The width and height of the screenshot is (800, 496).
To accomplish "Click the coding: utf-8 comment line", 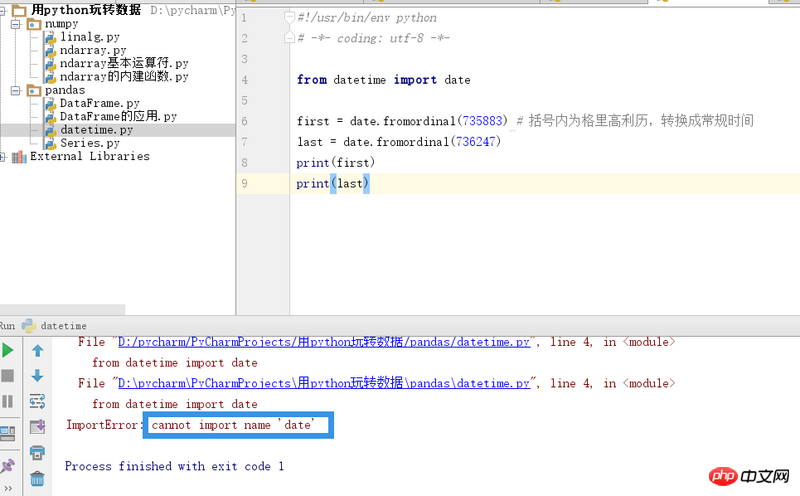I will point(373,38).
